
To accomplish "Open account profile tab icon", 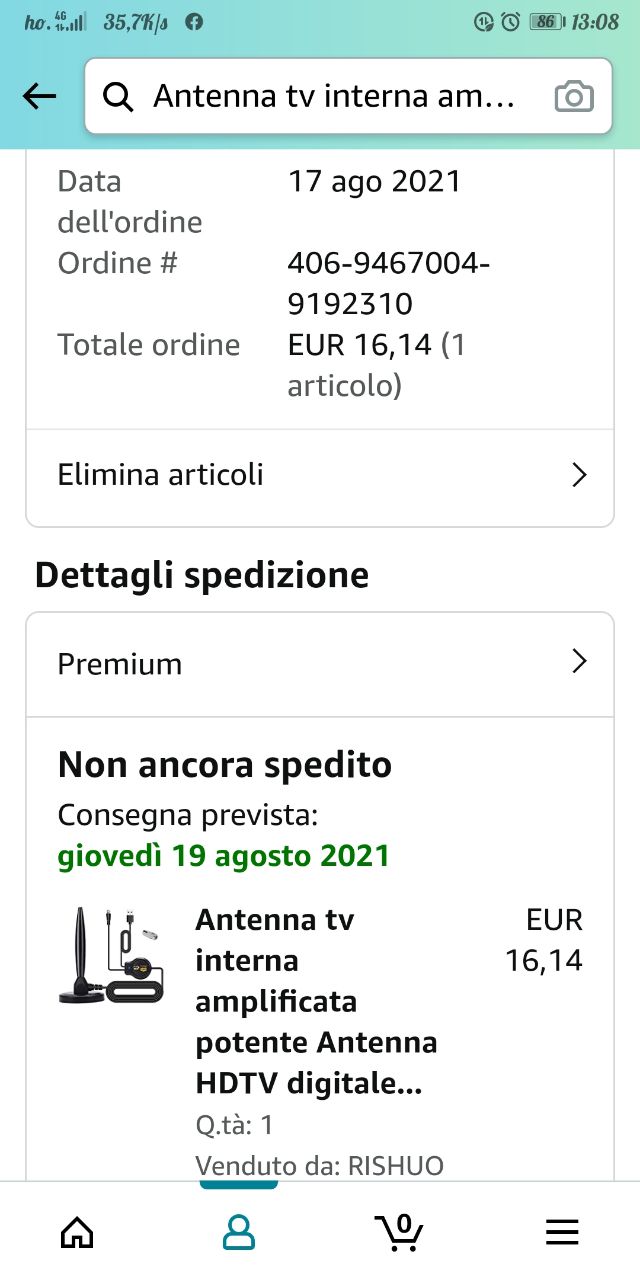I will [238, 1232].
